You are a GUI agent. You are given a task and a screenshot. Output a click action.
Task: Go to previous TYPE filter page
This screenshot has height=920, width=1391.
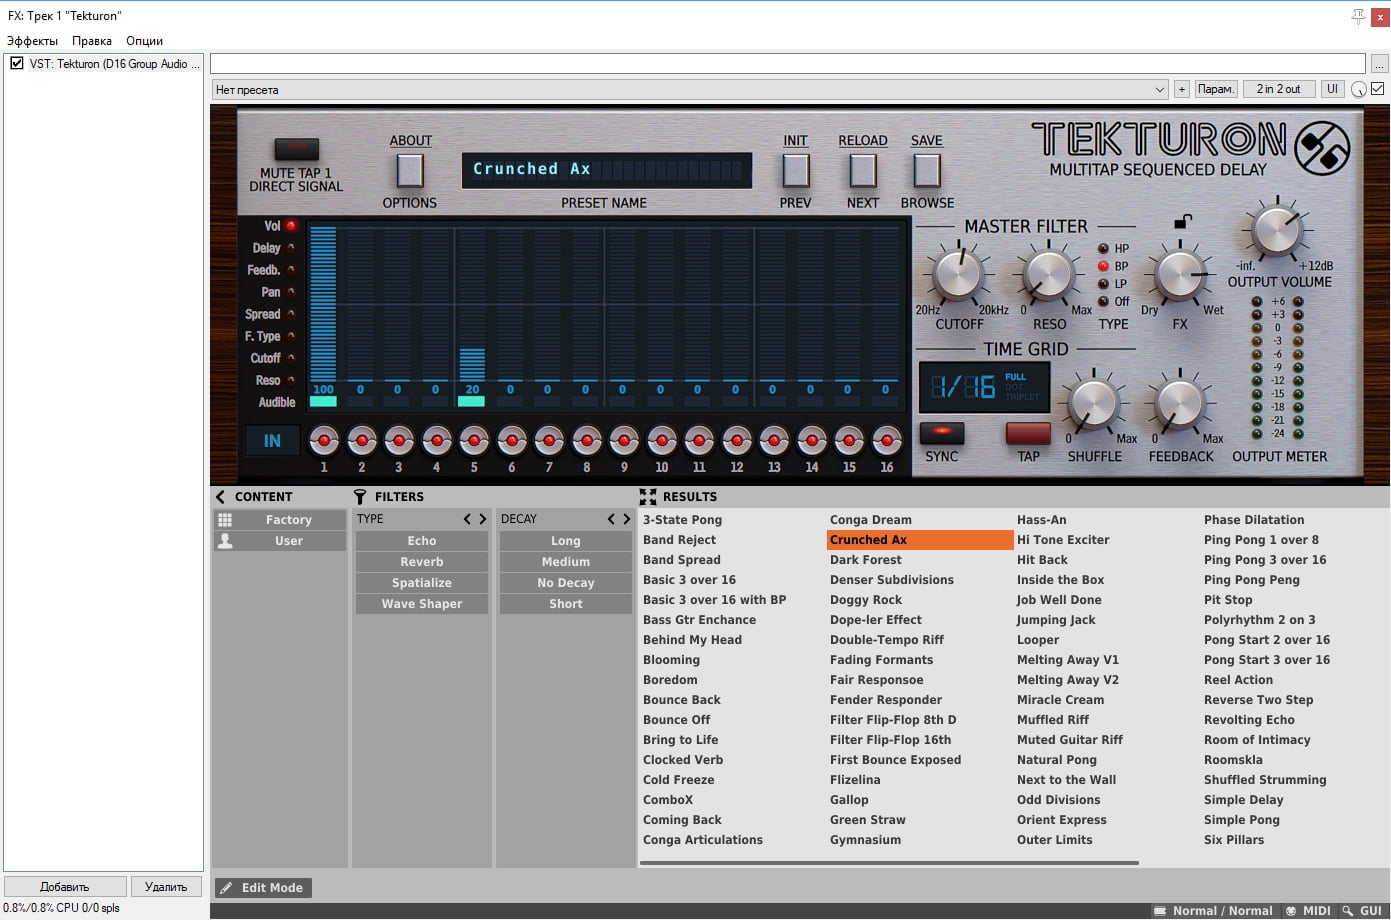(x=467, y=519)
